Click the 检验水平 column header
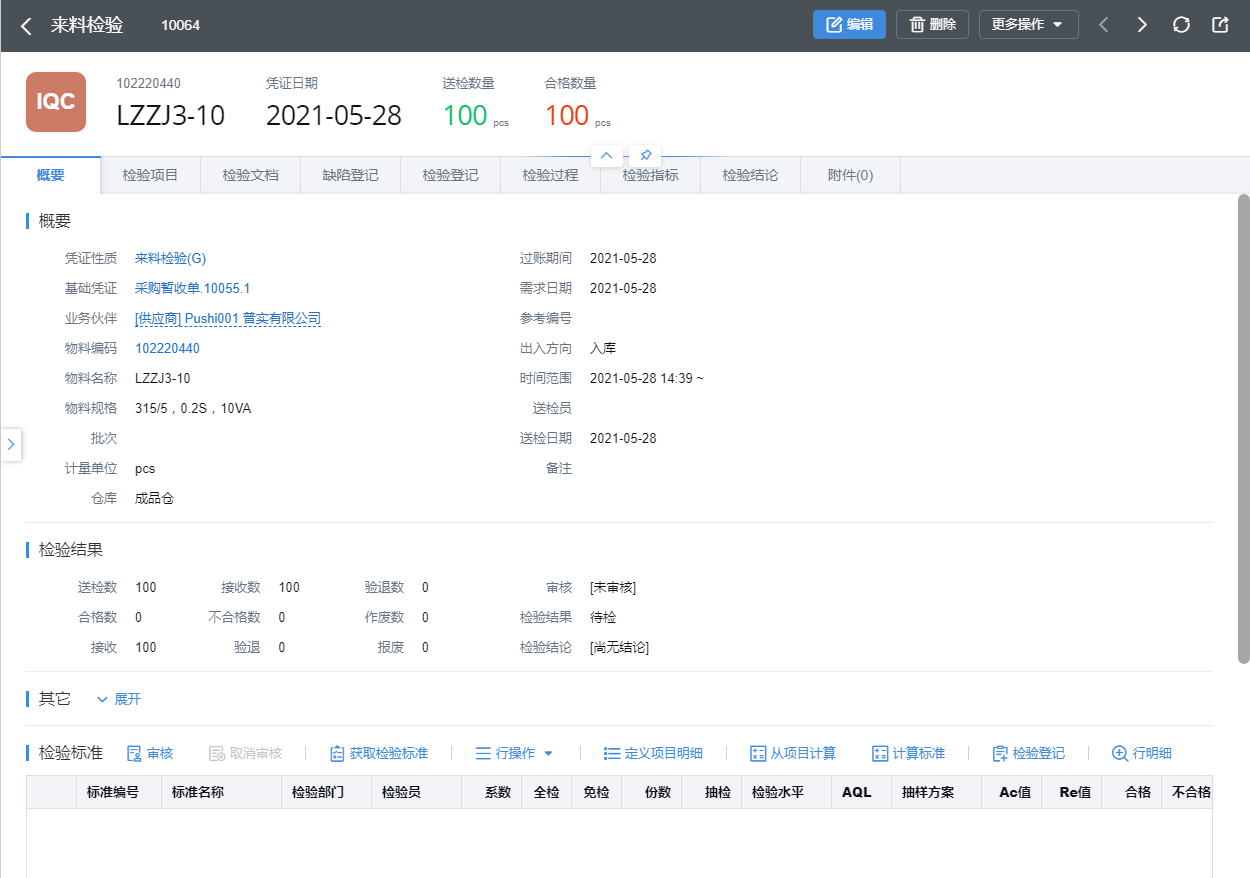 tap(787, 792)
